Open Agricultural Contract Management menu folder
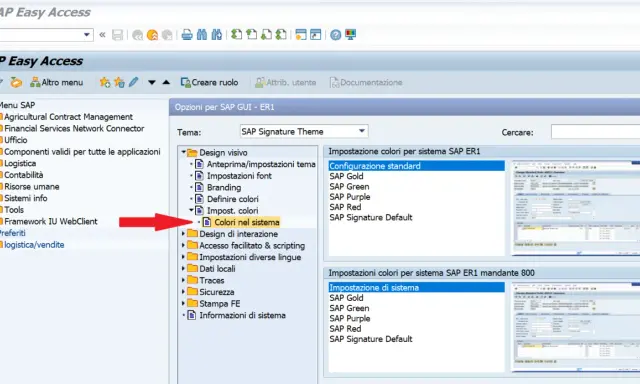 pyautogui.click(x=68, y=117)
